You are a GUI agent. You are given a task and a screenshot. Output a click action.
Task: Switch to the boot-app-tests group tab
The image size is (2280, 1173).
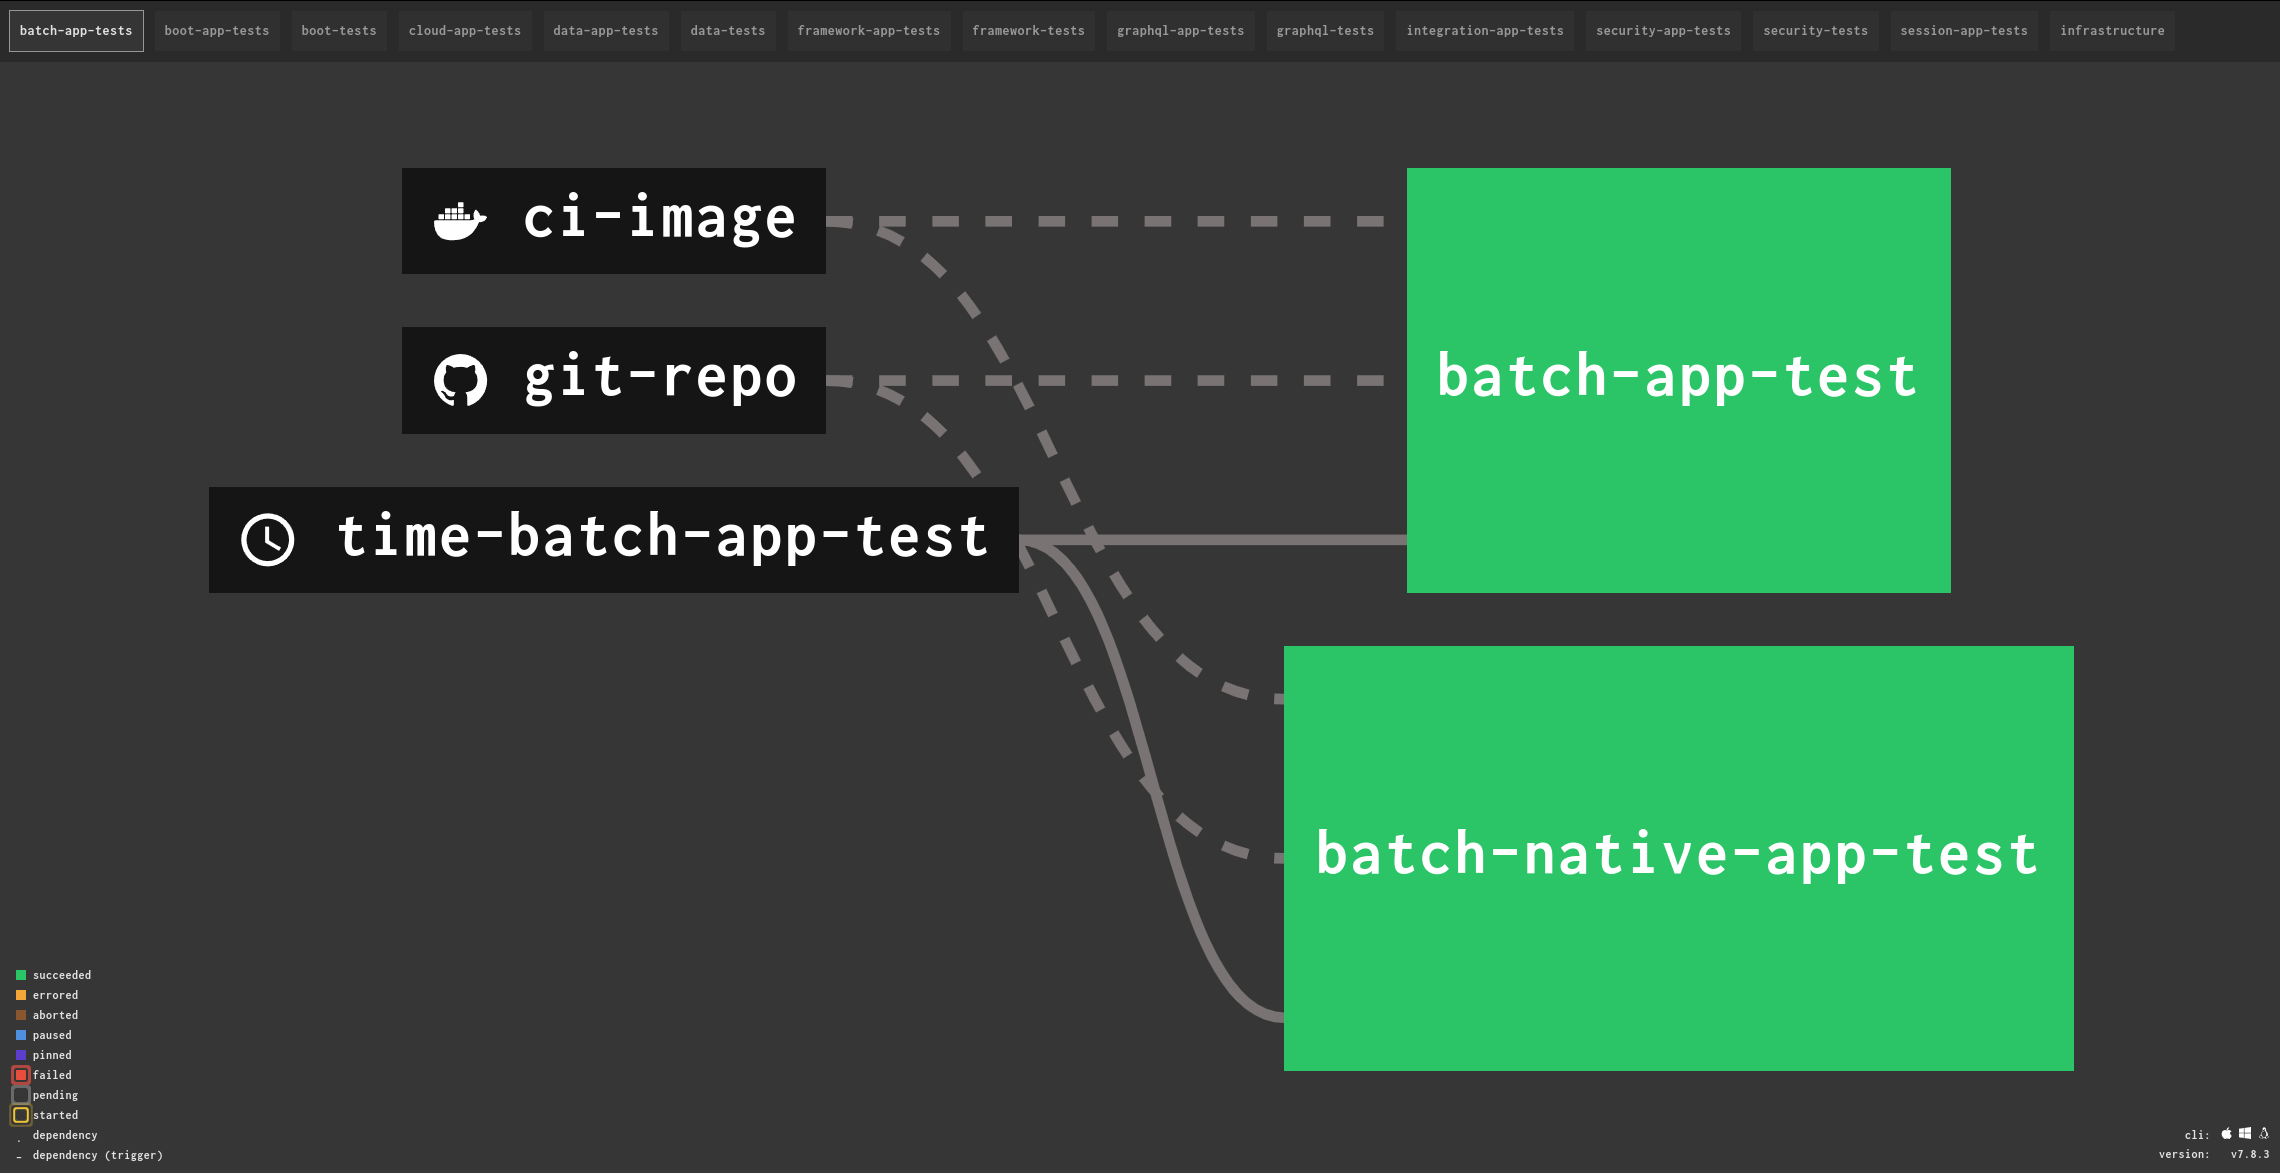pos(217,31)
